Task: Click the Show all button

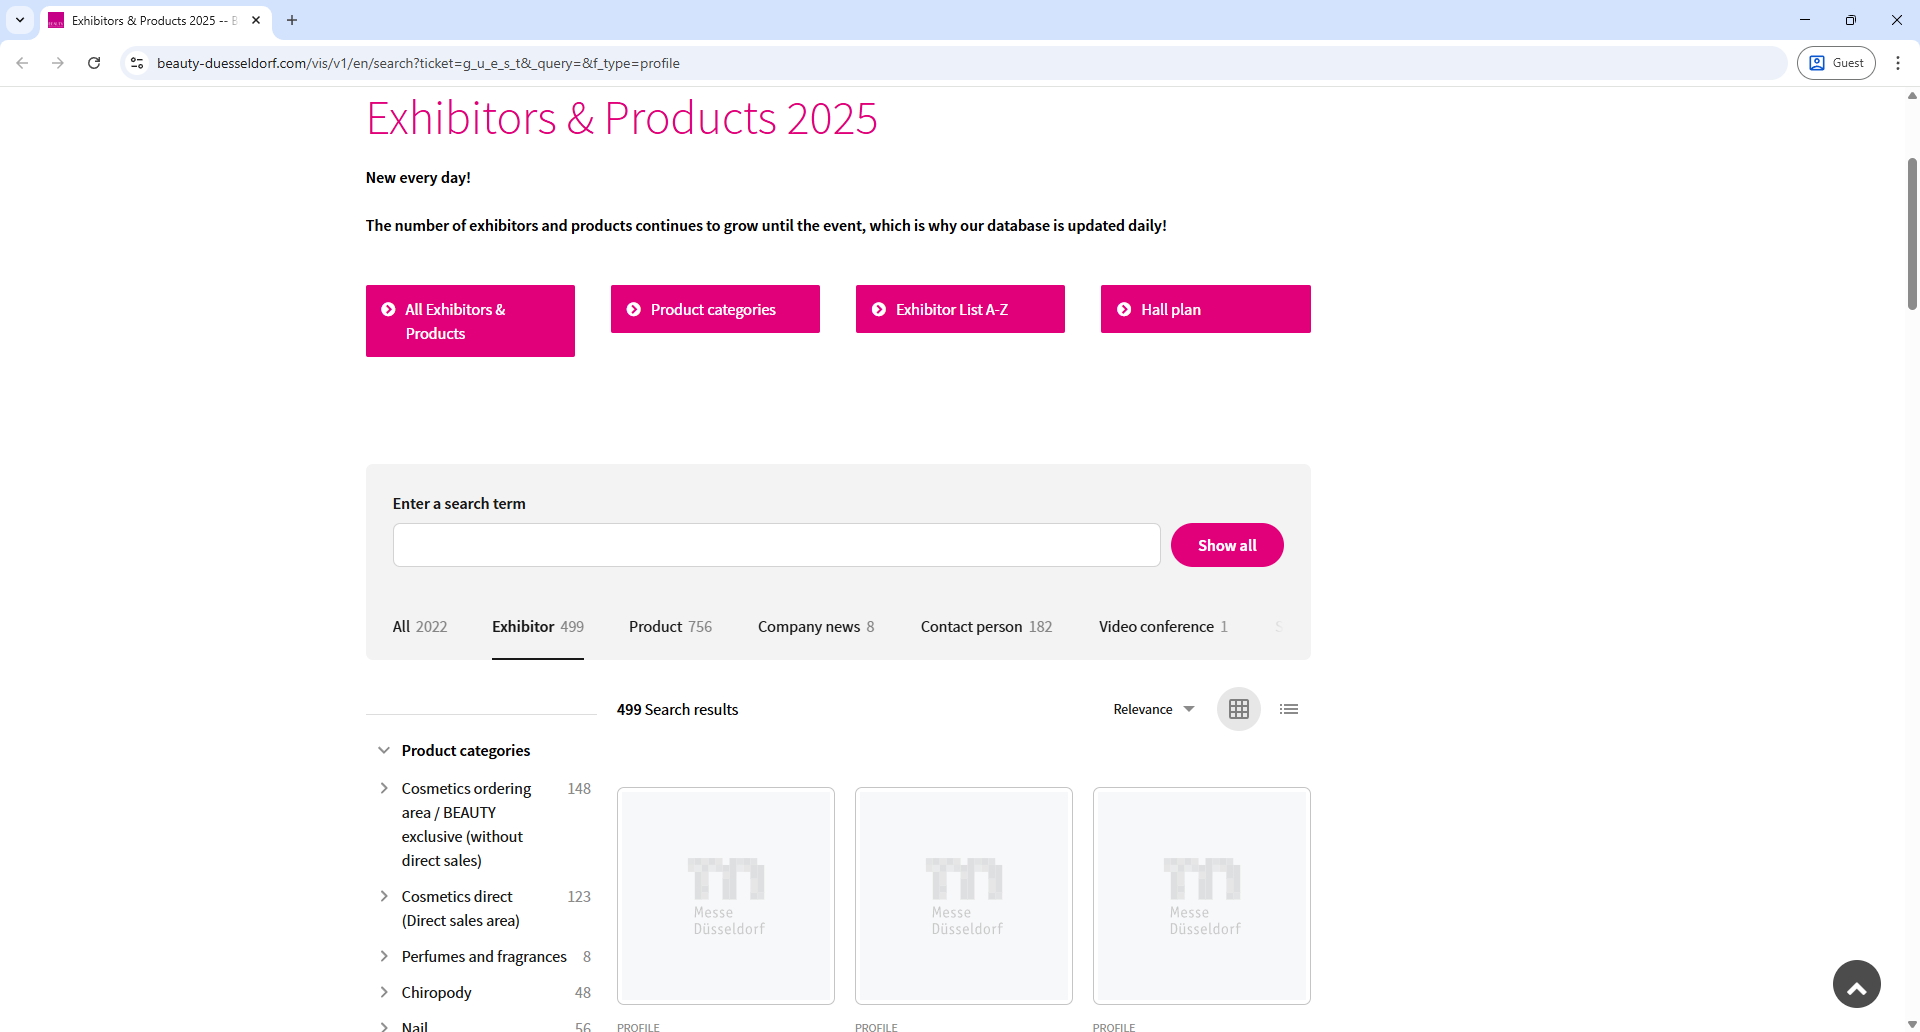Action: (x=1227, y=545)
